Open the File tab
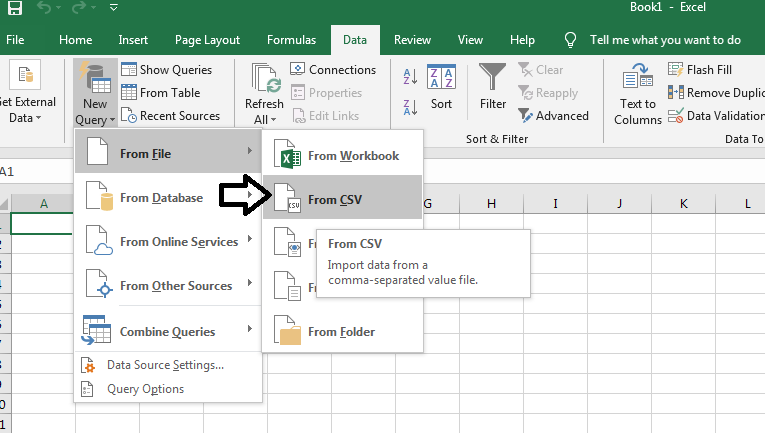 15,40
